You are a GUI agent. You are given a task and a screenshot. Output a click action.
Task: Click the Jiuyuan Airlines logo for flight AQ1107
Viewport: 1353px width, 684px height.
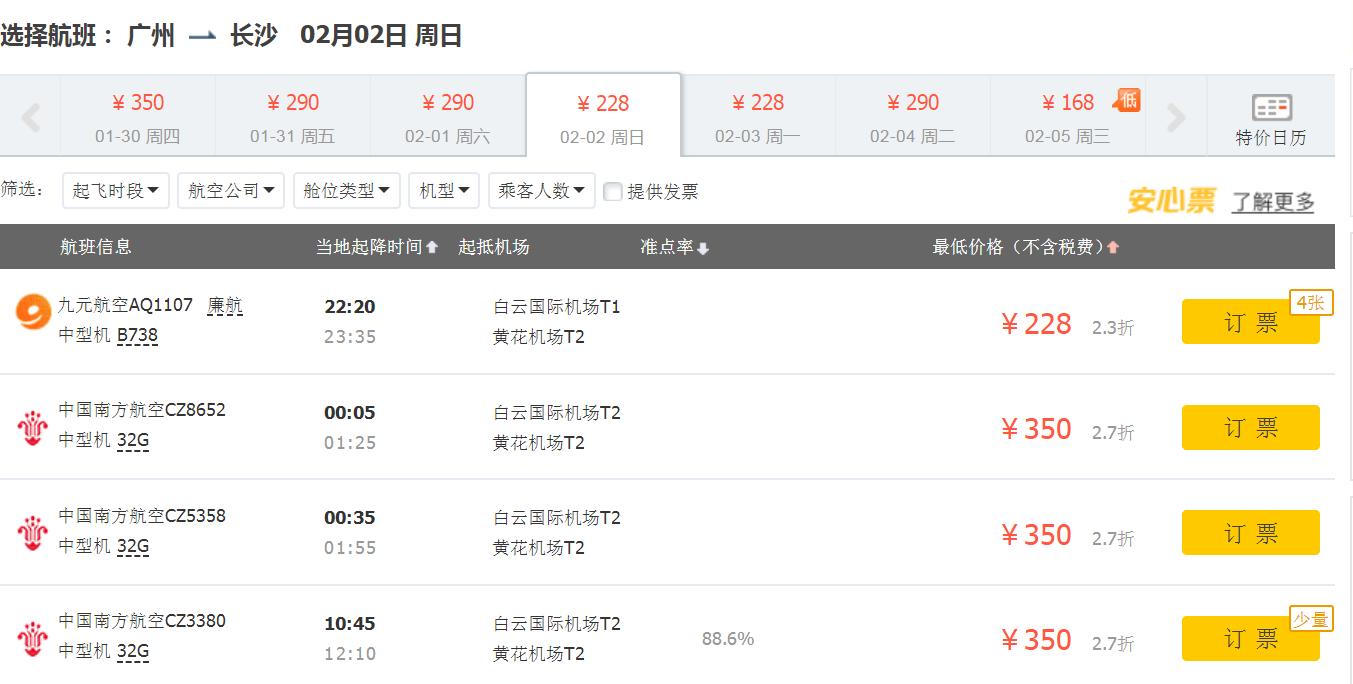[x=31, y=312]
